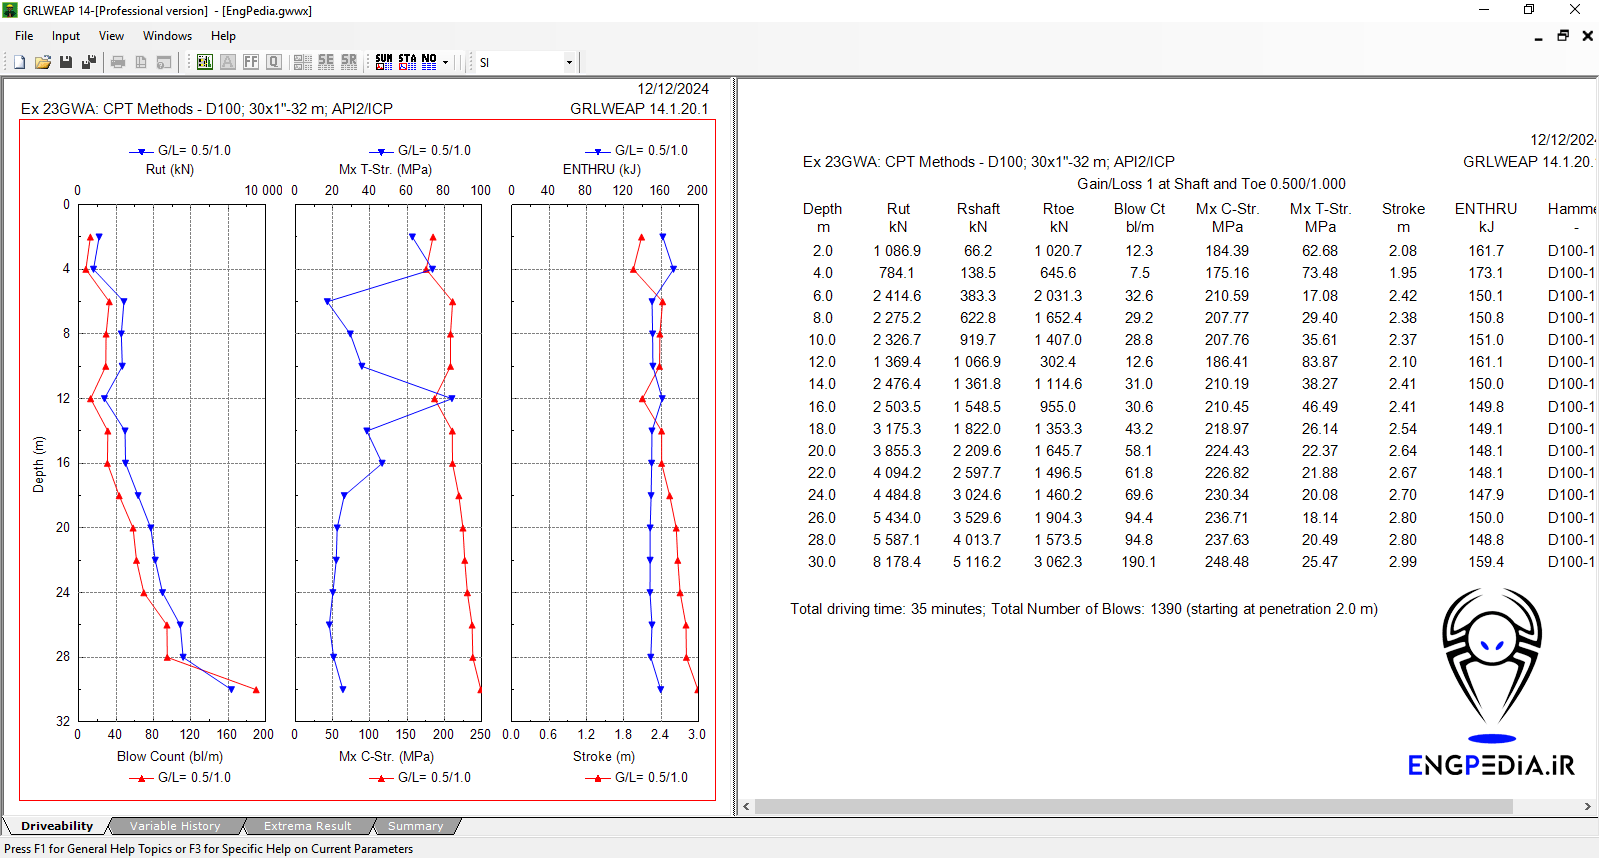Click the print preview page icon
The image size is (1599, 858).
(141, 62)
